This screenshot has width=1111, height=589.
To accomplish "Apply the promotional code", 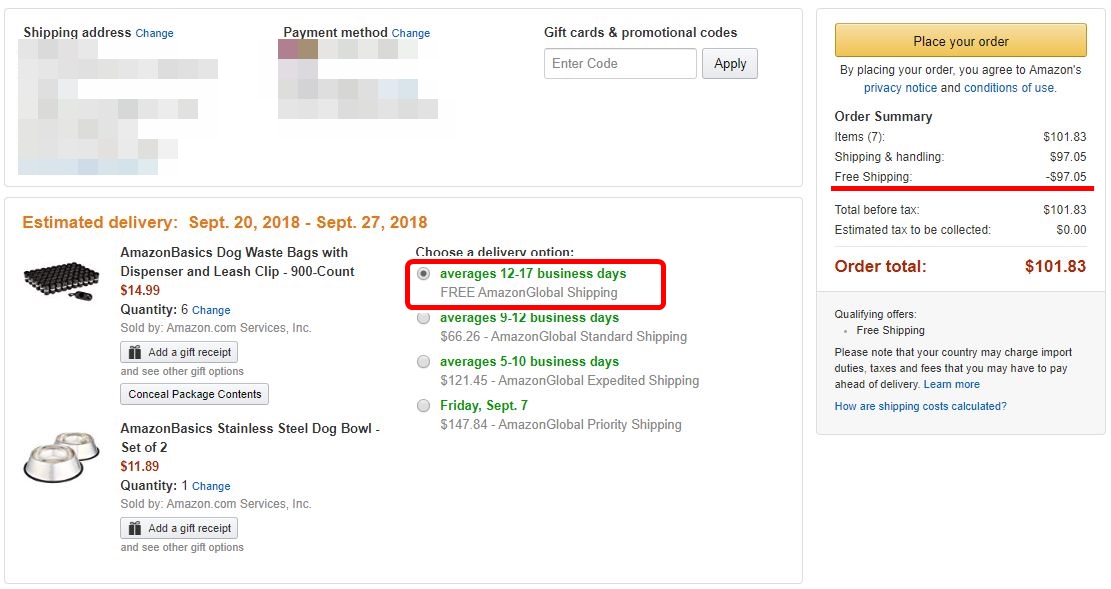I will [x=730, y=64].
